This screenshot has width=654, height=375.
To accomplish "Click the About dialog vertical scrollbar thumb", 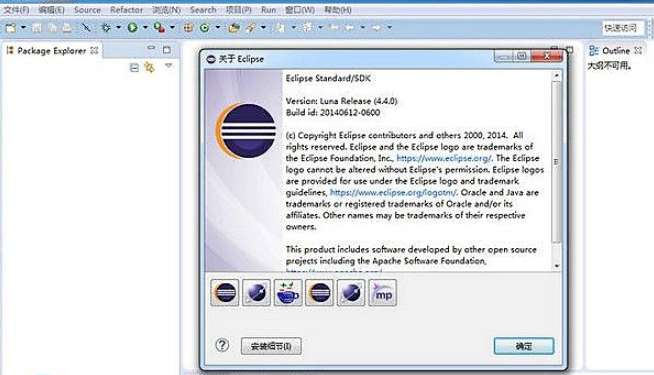I will 556,162.
